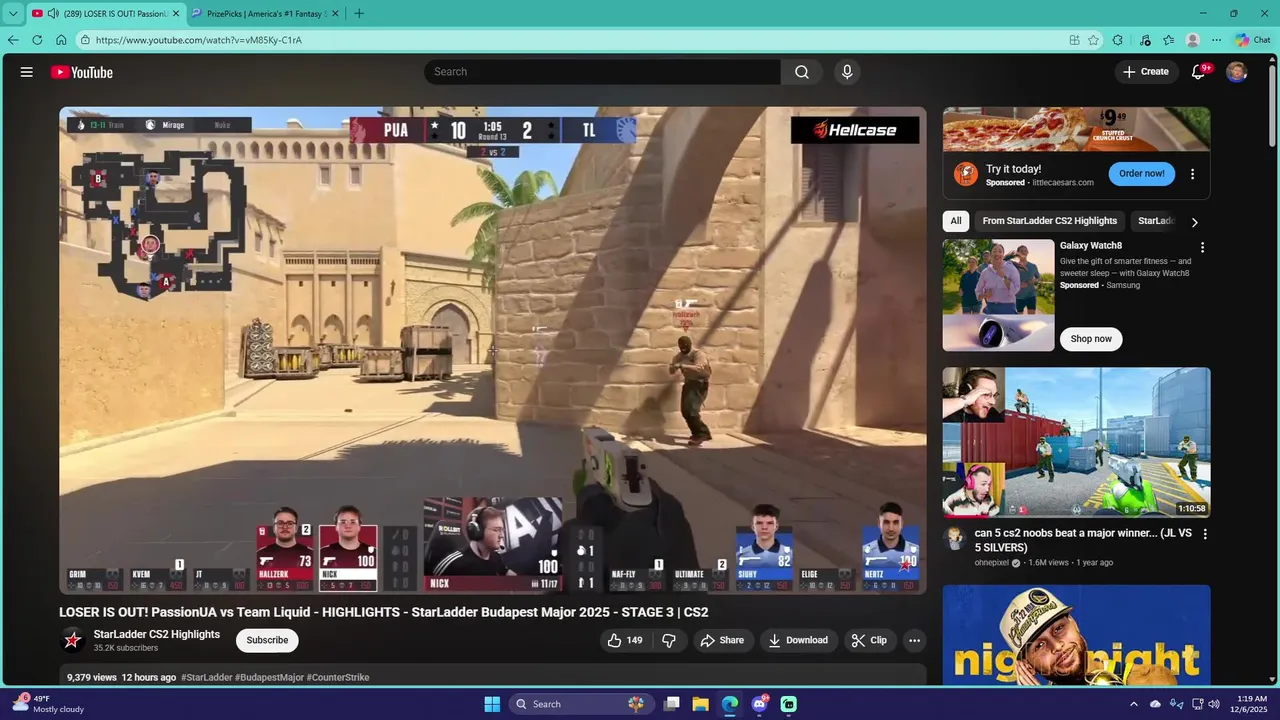The width and height of the screenshot is (1280, 720).
Task: Switch to the LOSER IS OUT YouTube tab
Action: coord(106,13)
